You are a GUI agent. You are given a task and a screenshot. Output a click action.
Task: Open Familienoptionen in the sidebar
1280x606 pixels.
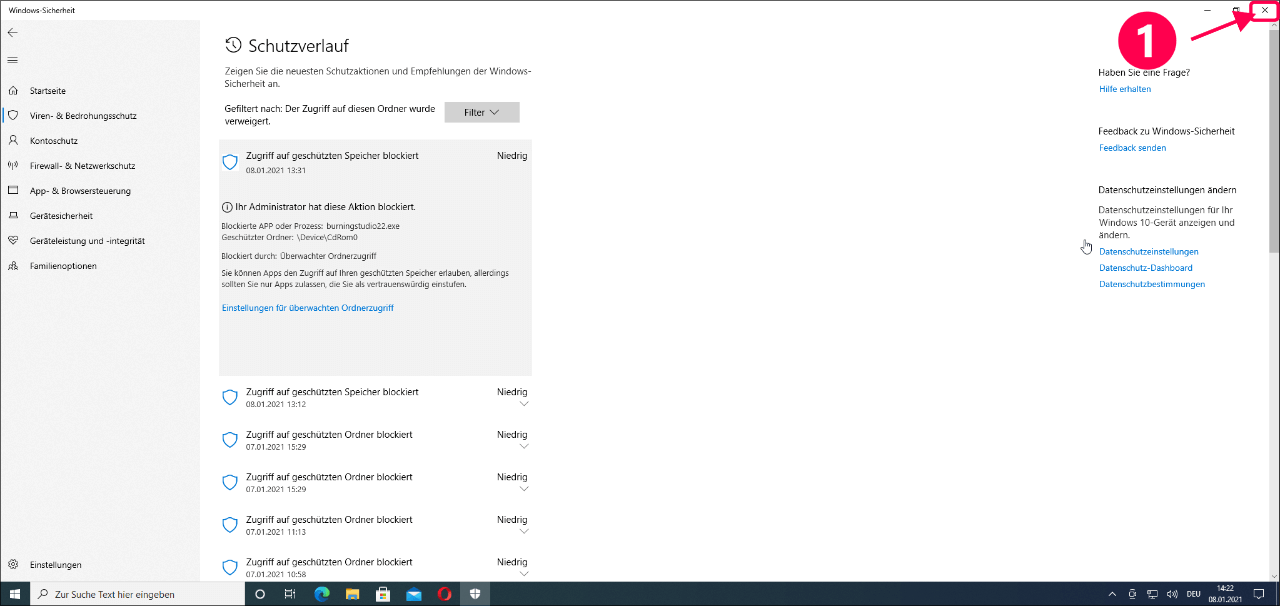tap(63, 265)
